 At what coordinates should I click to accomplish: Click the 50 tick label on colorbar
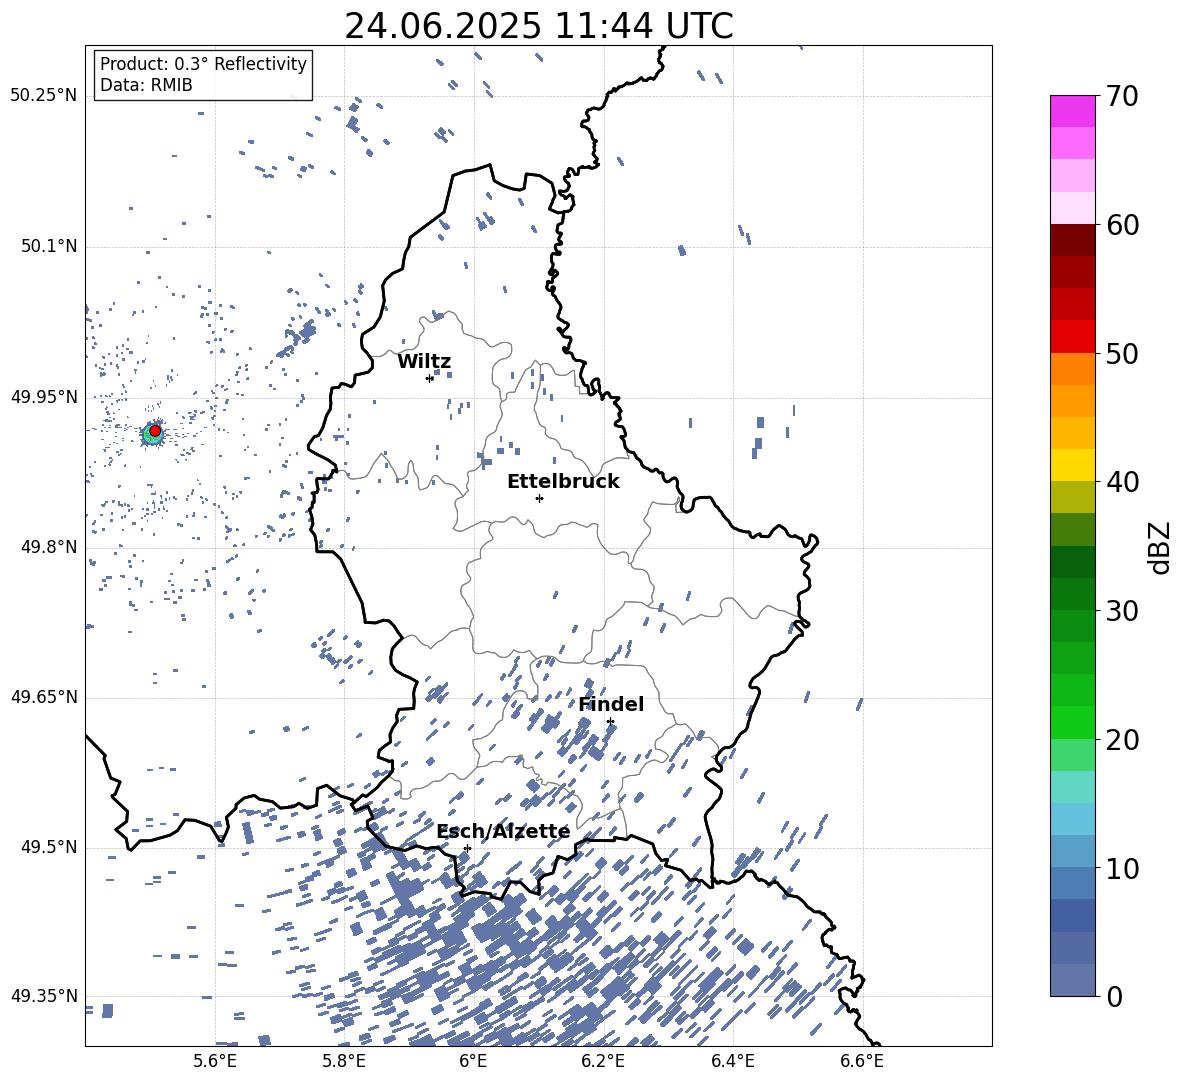1122,353
